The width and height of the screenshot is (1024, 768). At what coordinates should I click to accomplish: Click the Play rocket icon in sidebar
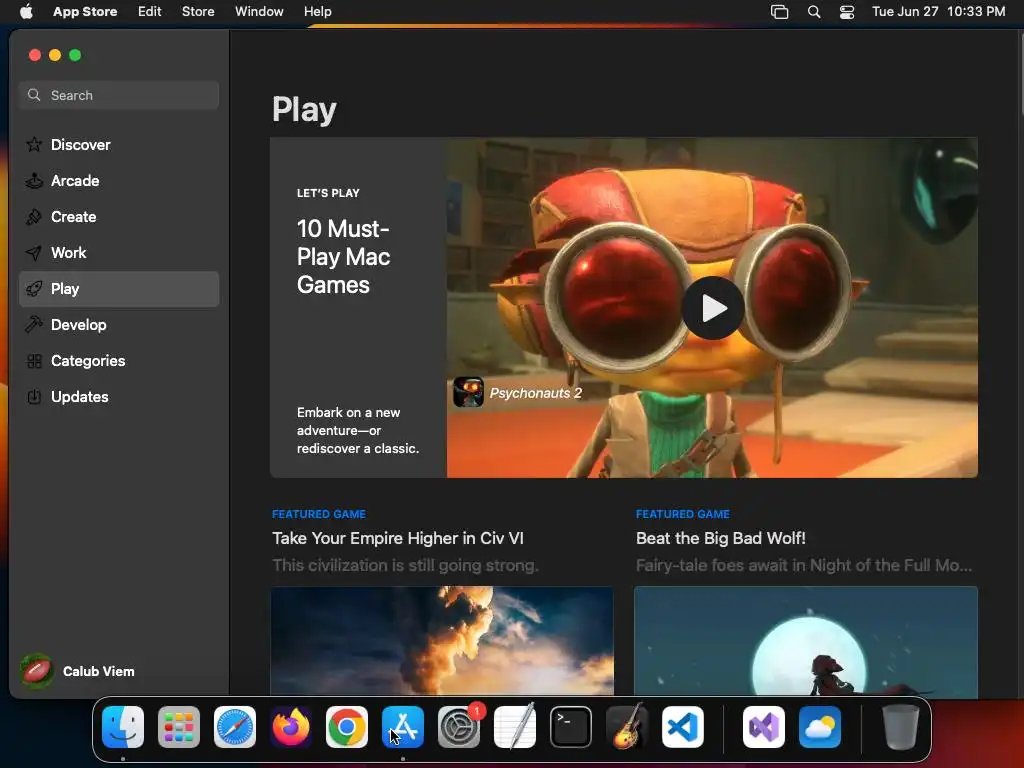(x=34, y=289)
